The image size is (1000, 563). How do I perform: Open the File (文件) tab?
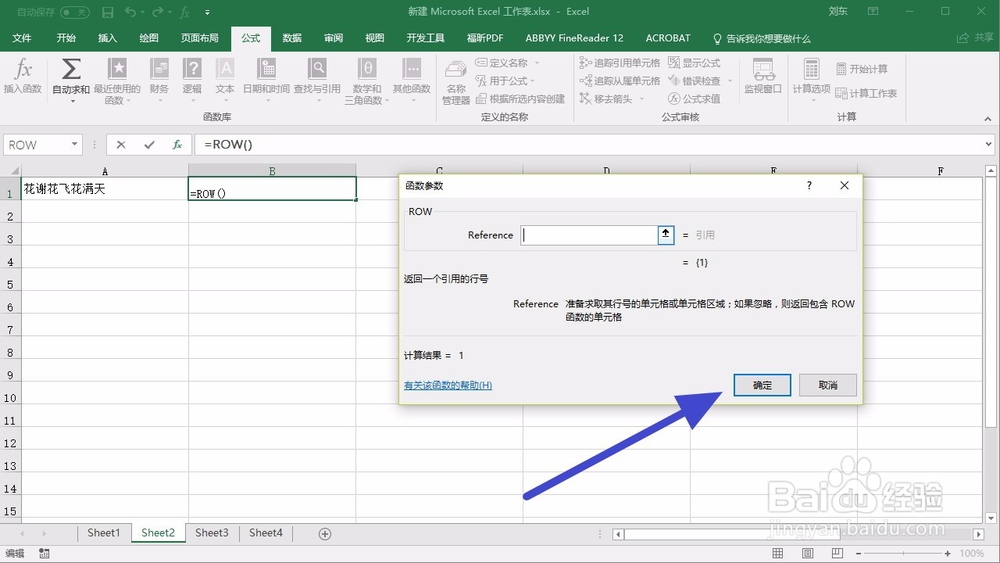click(22, 38)
